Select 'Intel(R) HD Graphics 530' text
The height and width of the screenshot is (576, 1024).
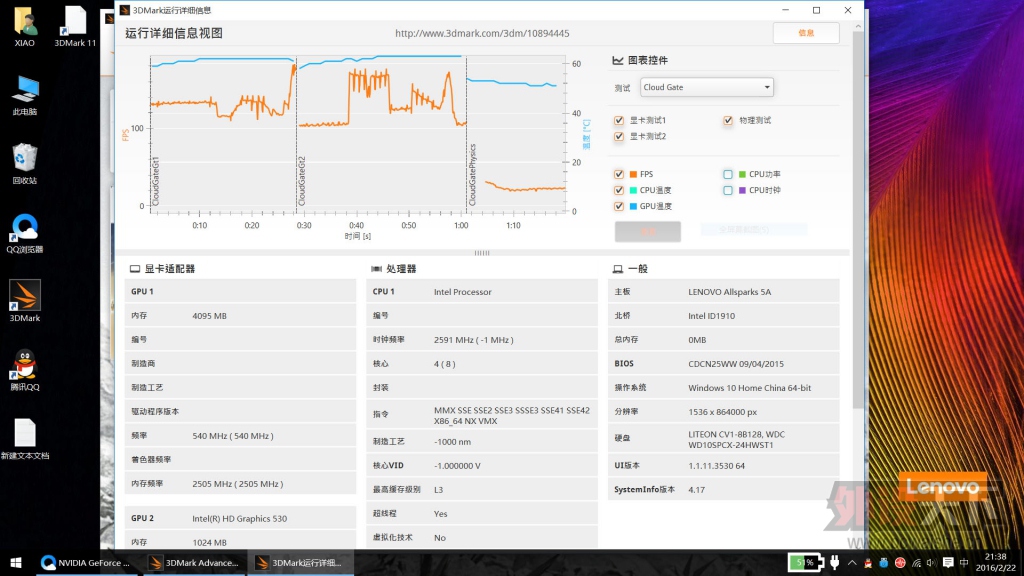(239, 519)
